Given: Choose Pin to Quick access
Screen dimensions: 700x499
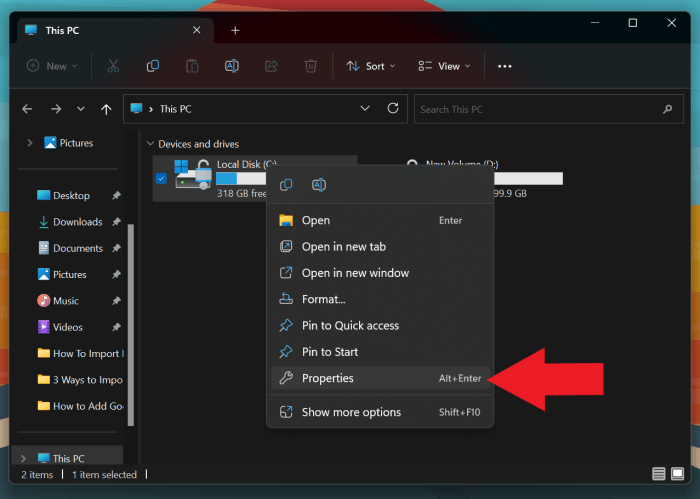Looking at the screenshot, I should point(350,325).
